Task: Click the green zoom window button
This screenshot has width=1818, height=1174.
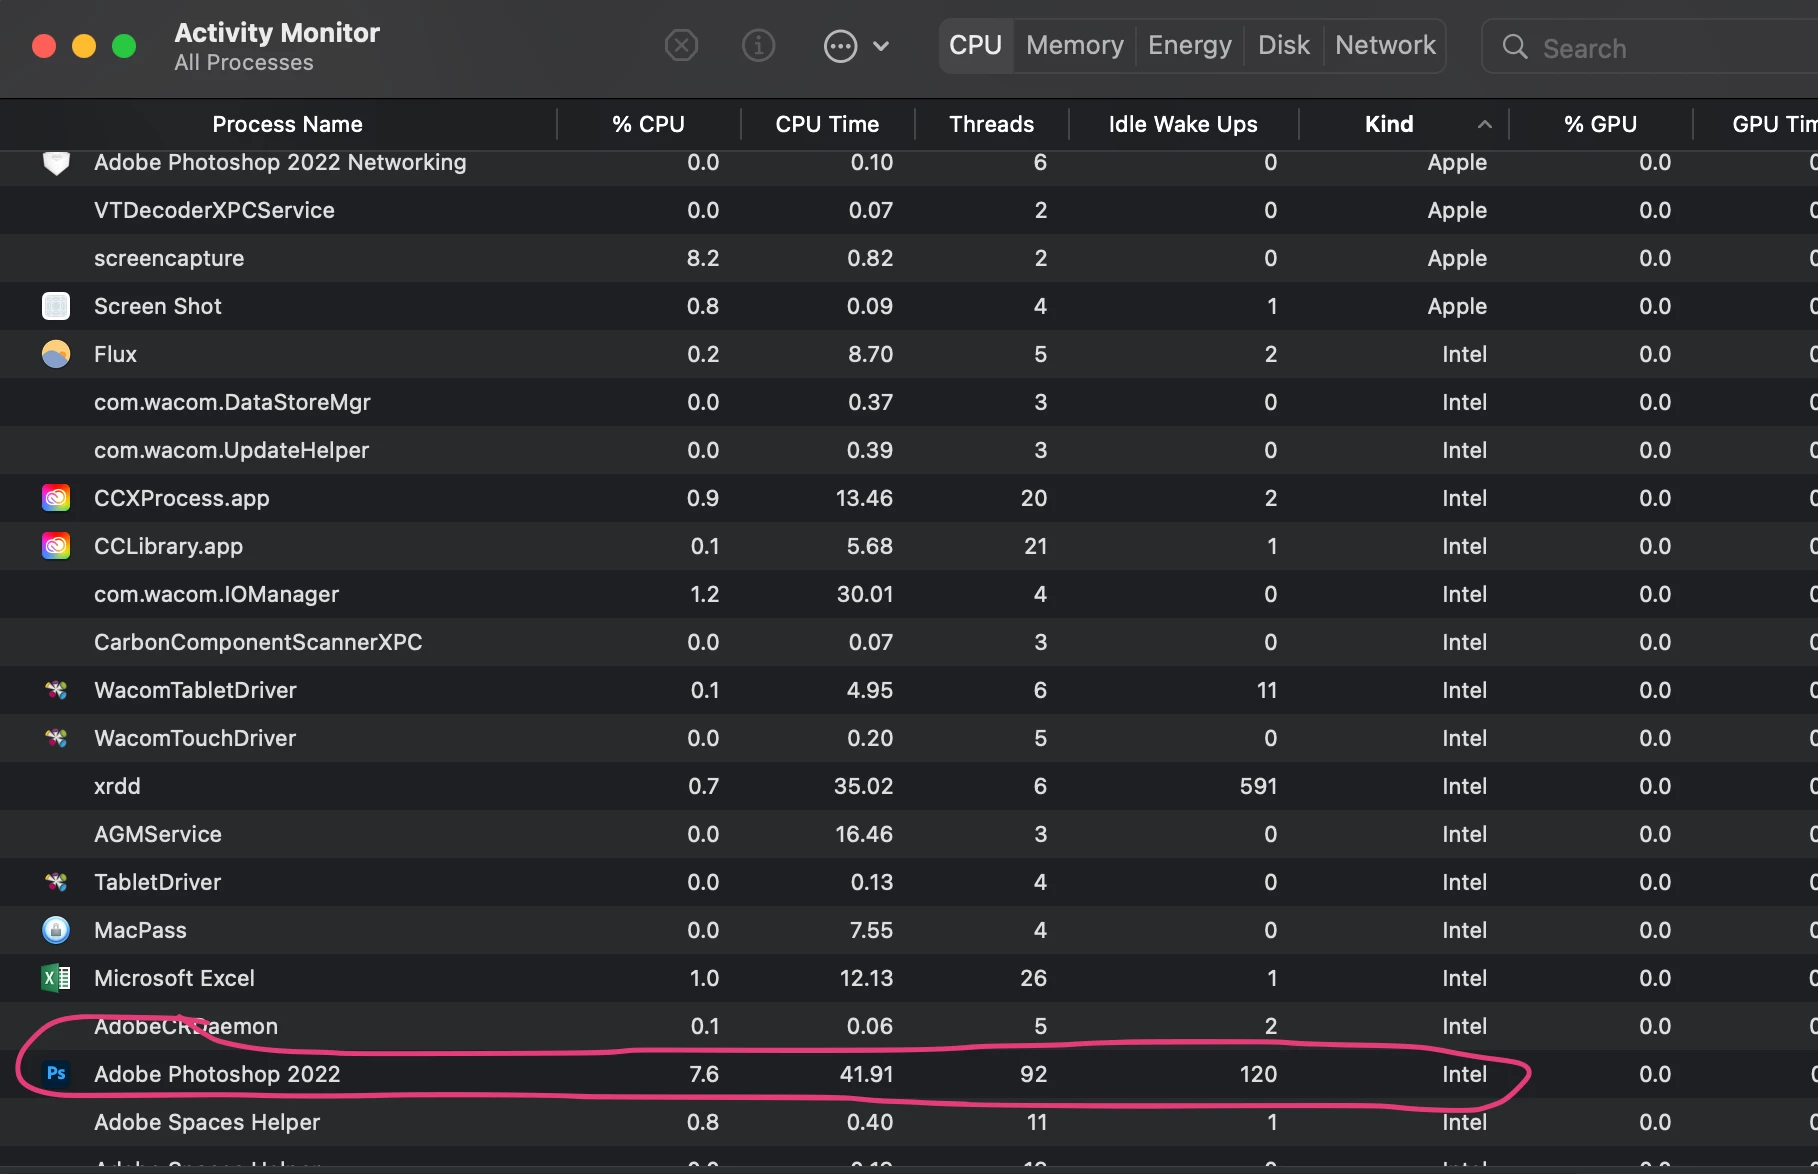Action: [x=124, y=46]
